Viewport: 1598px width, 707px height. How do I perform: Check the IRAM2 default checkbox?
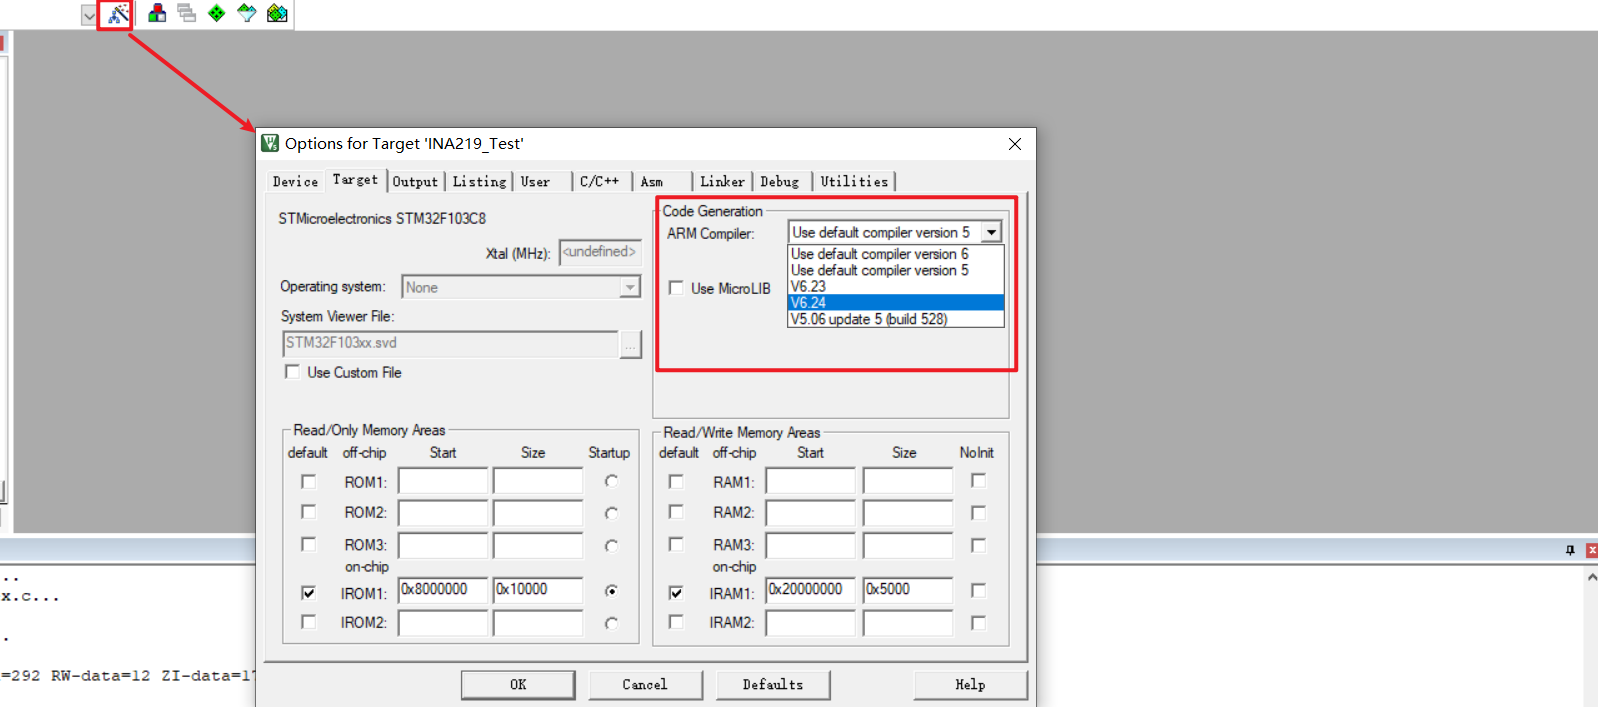point(676,622)
